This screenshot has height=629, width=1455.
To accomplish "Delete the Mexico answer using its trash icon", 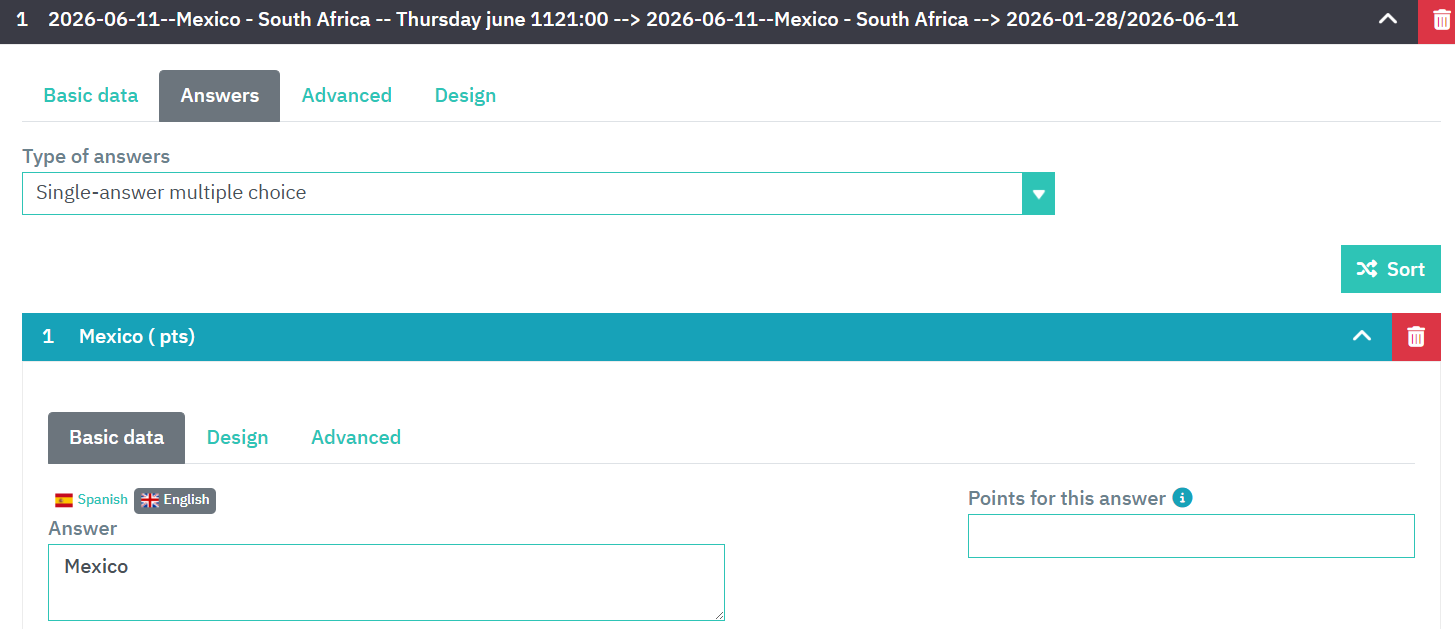I will pos(1415,337).
